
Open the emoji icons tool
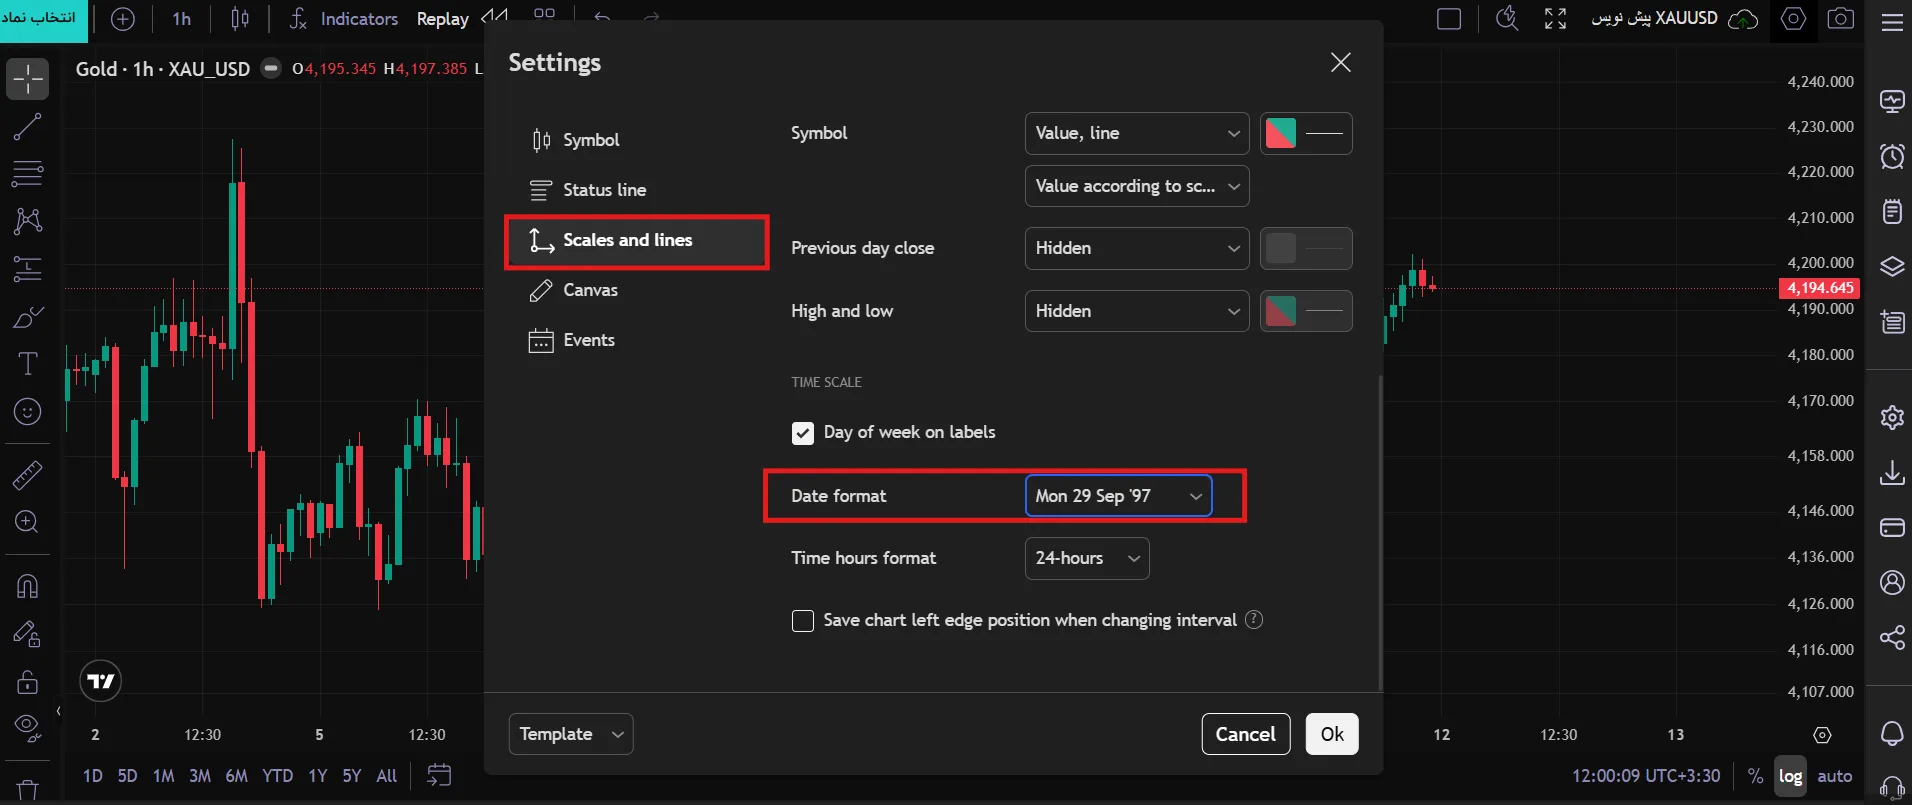27,411
